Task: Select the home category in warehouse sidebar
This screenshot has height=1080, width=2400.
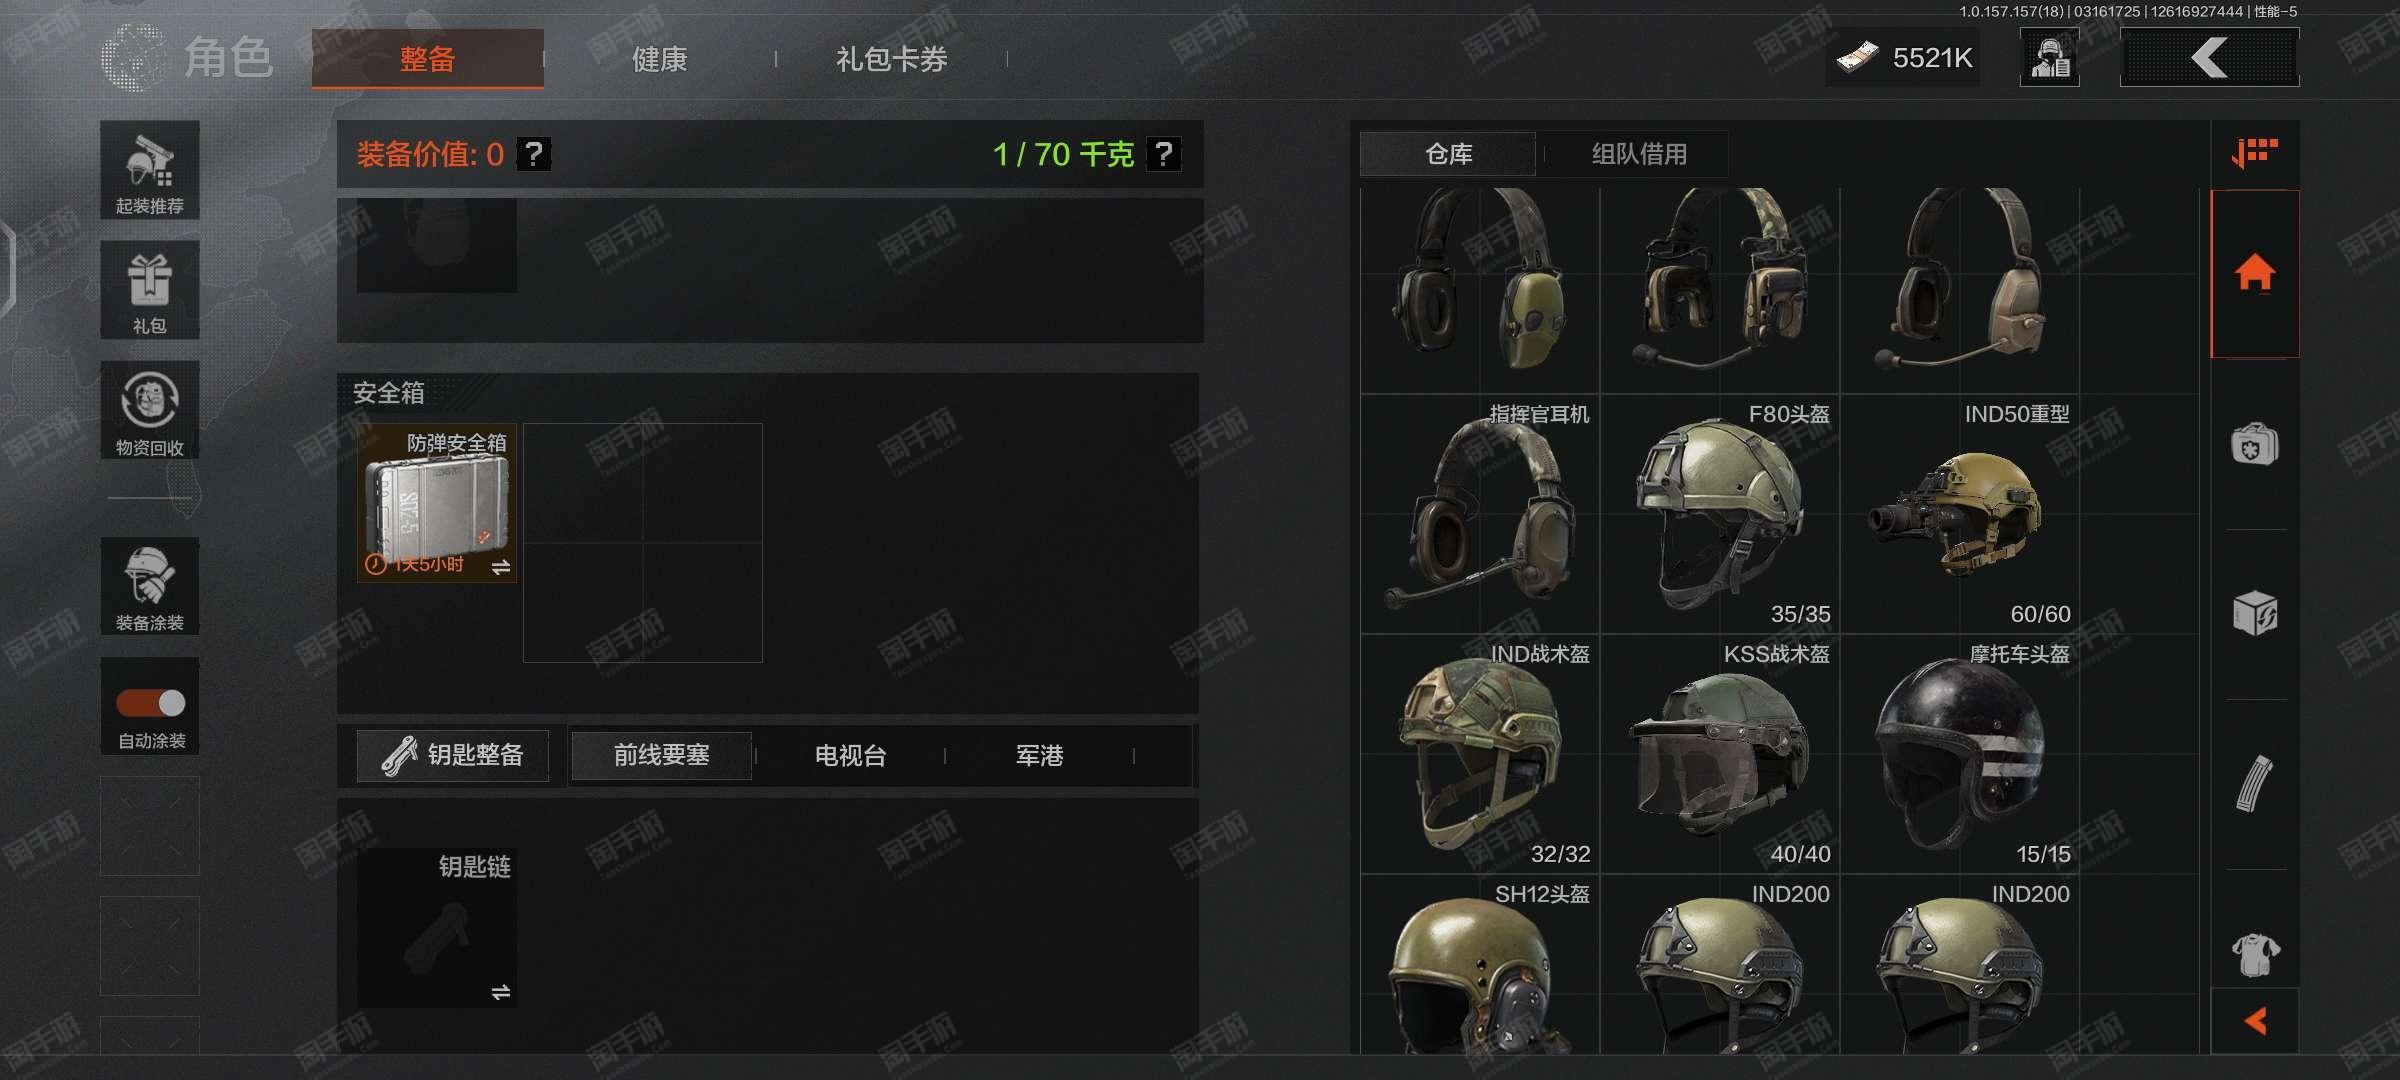Action: 2255,273
